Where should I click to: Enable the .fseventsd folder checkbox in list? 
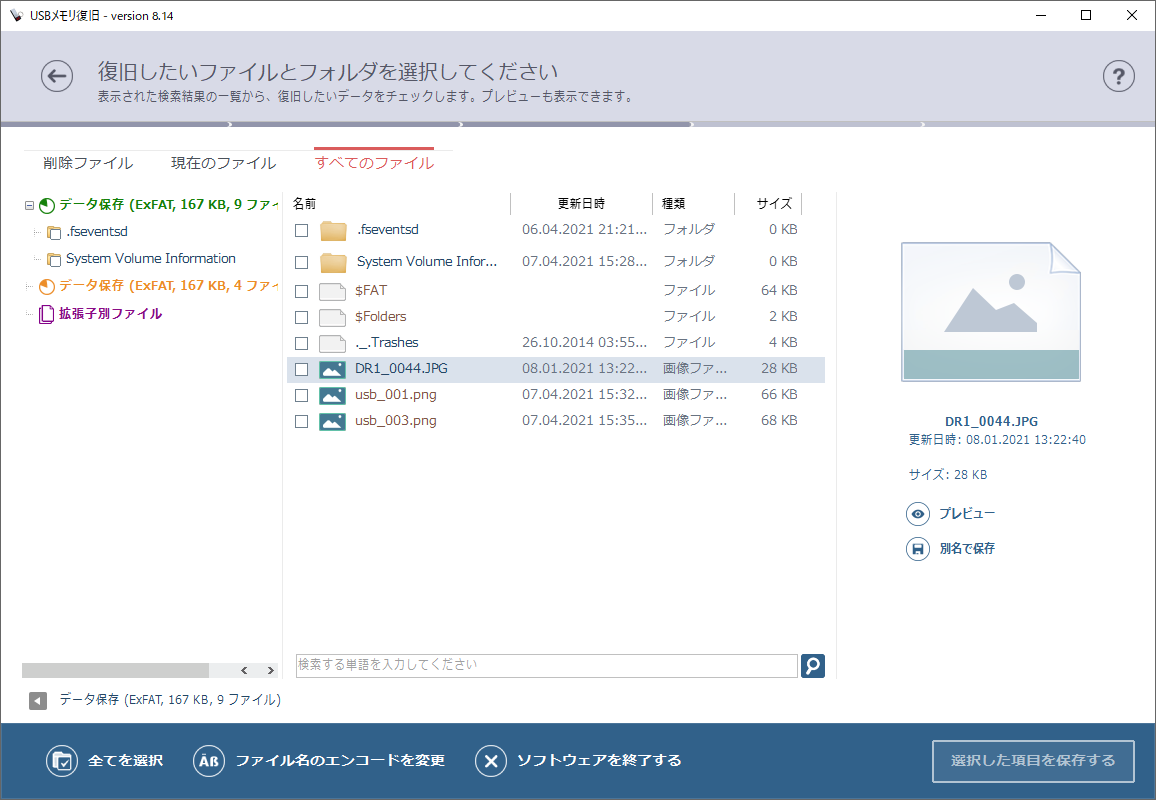pos(301,231)
